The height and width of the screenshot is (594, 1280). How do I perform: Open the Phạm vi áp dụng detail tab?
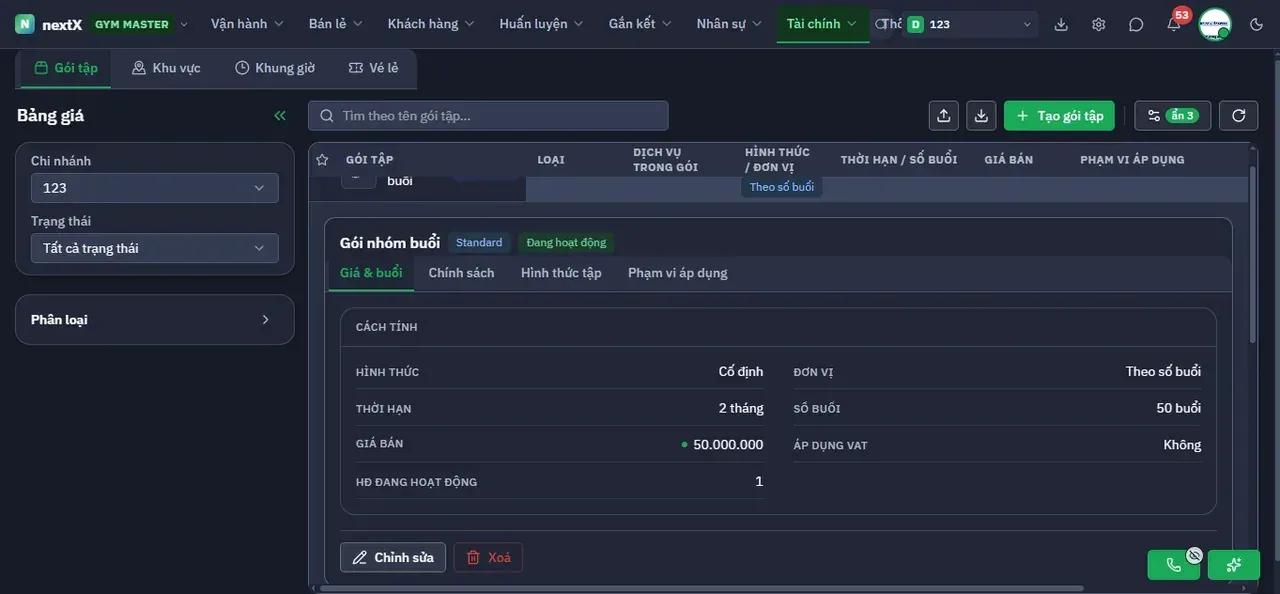[678, 273]
